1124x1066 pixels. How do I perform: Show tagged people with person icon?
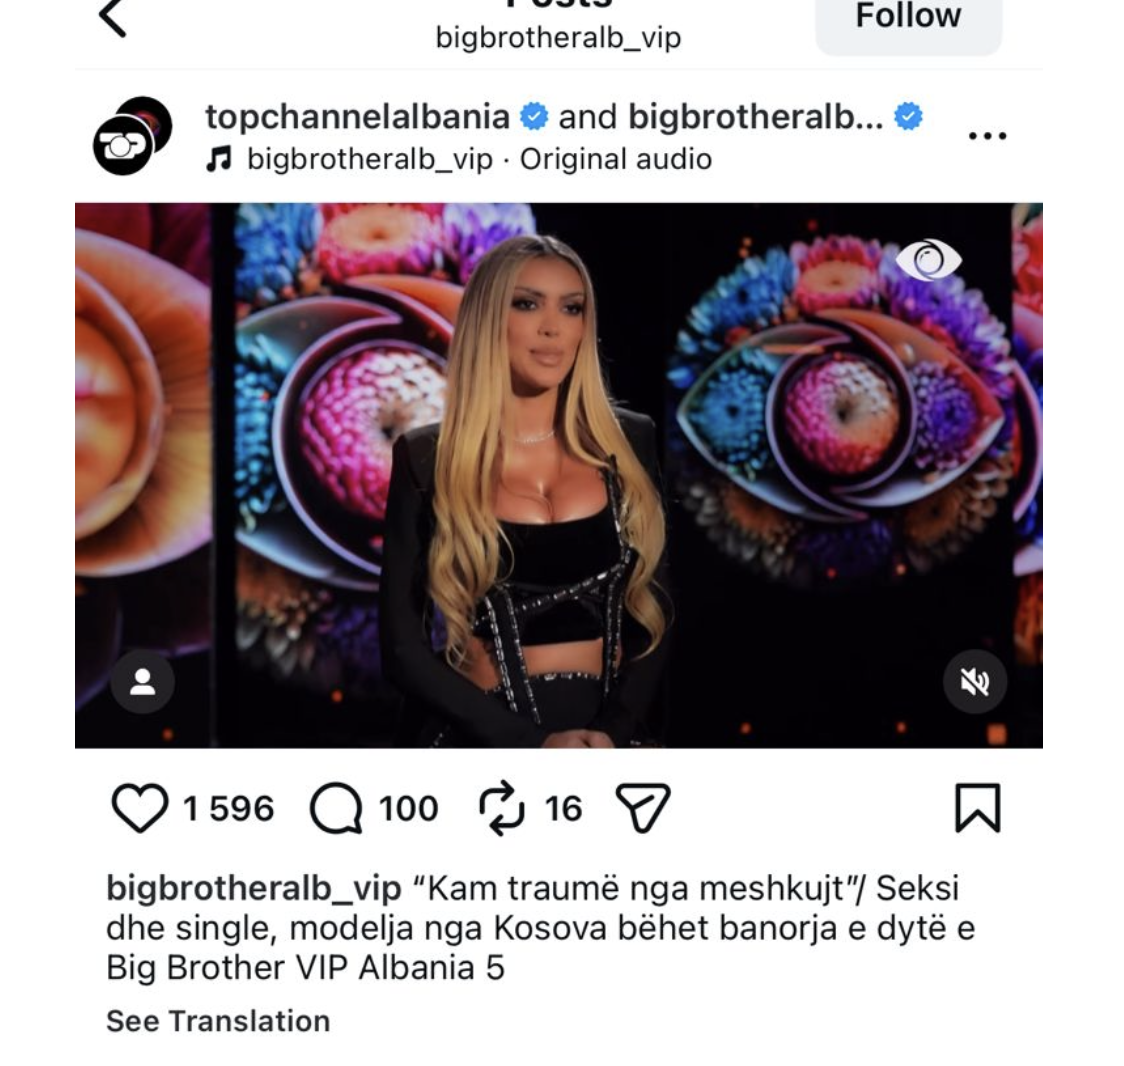coord(143,682)
